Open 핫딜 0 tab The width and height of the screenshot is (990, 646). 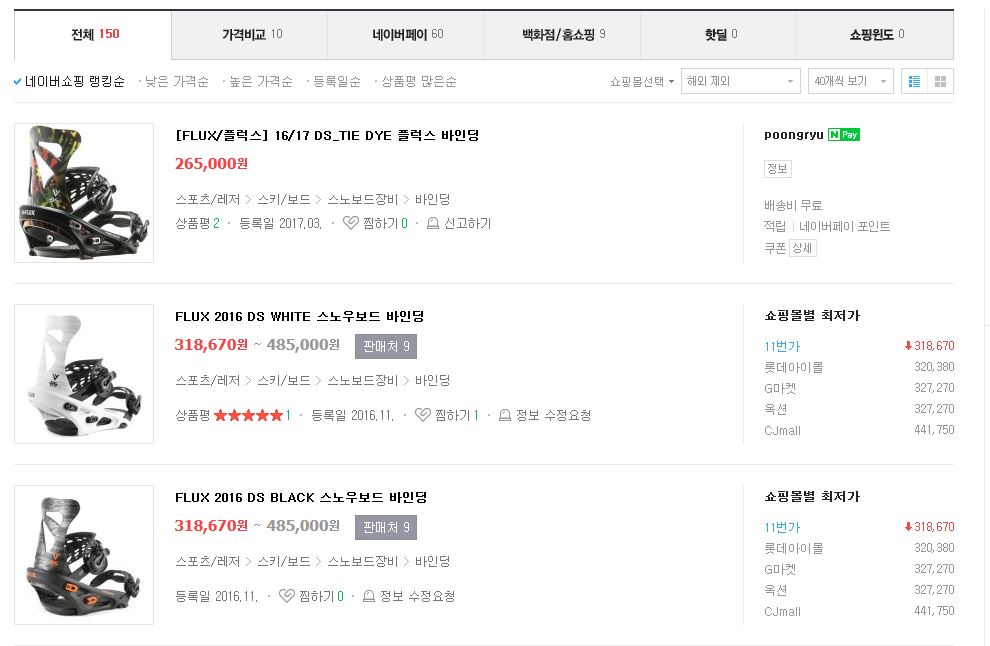[719, 35]
